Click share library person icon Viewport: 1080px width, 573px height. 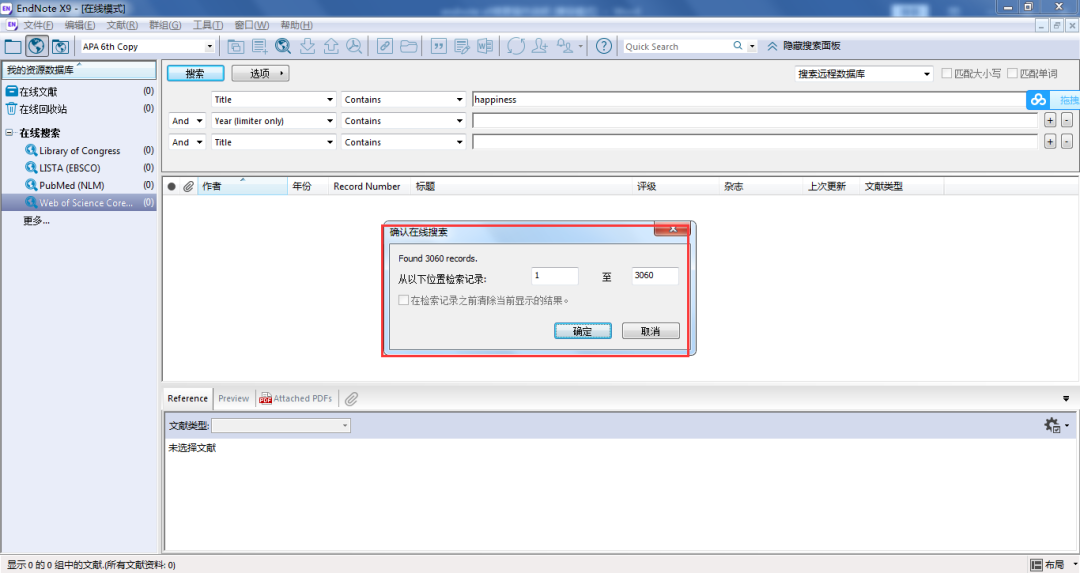click(540, 46)
